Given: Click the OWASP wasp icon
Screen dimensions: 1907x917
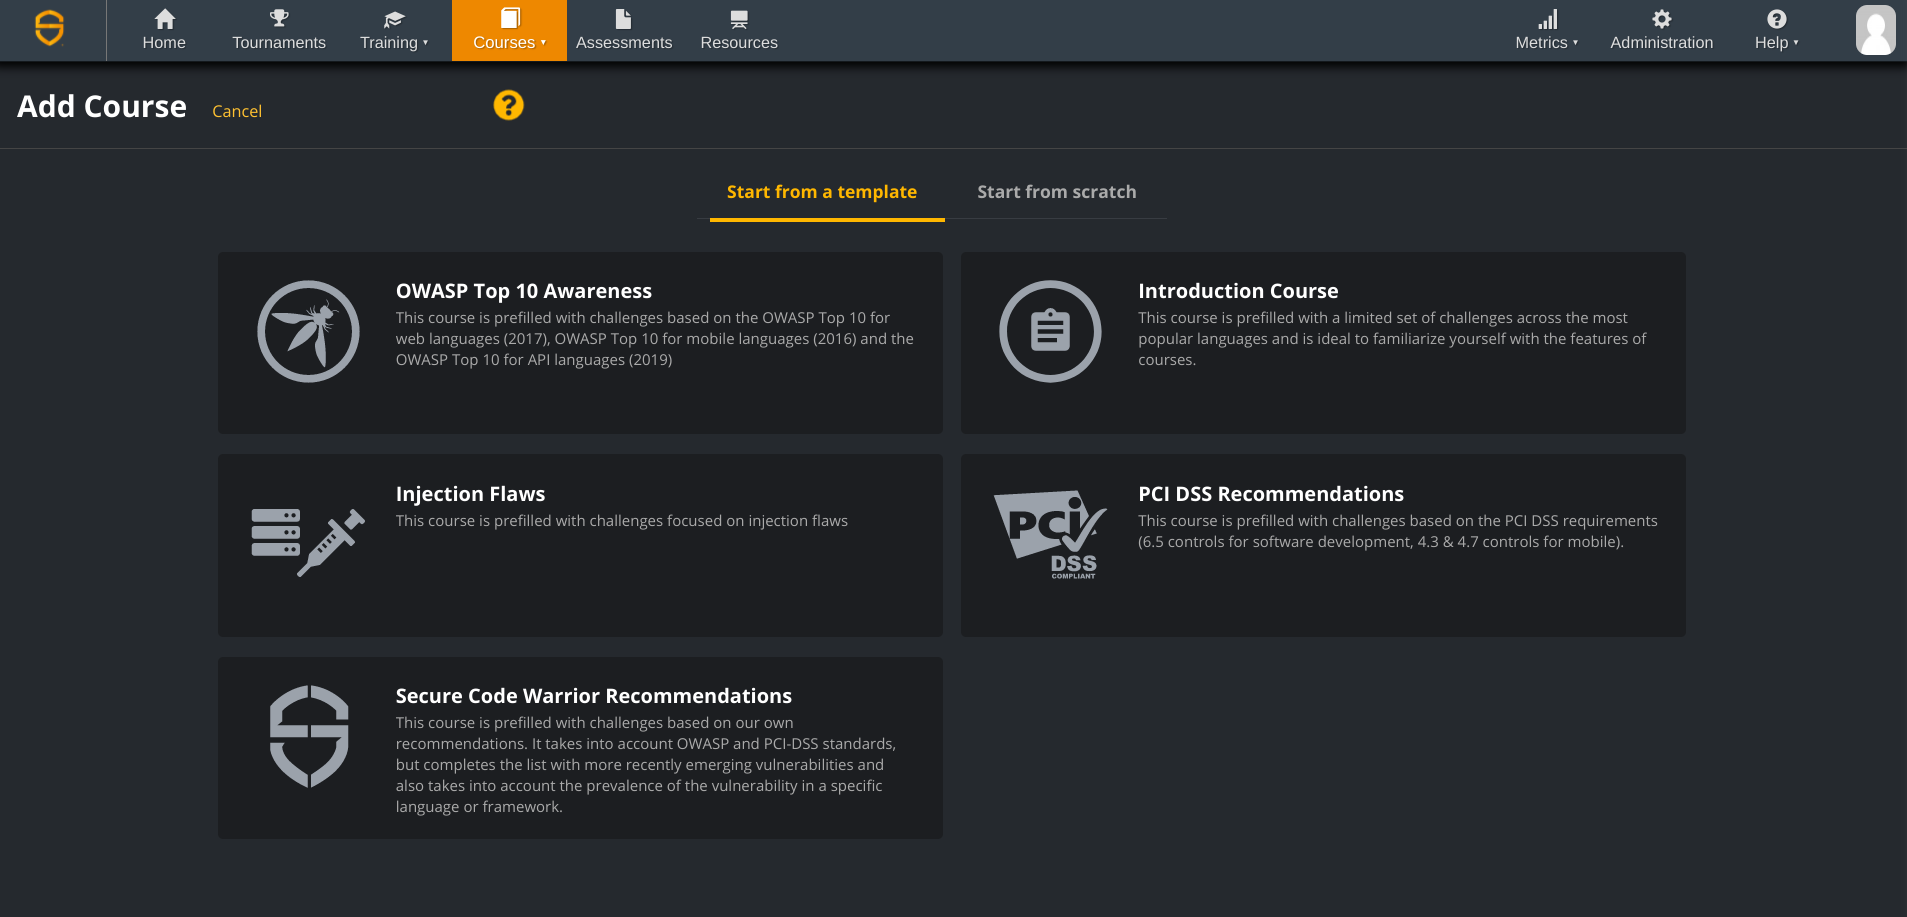Looking at the screenshot, I should click(x=308, y=331).
